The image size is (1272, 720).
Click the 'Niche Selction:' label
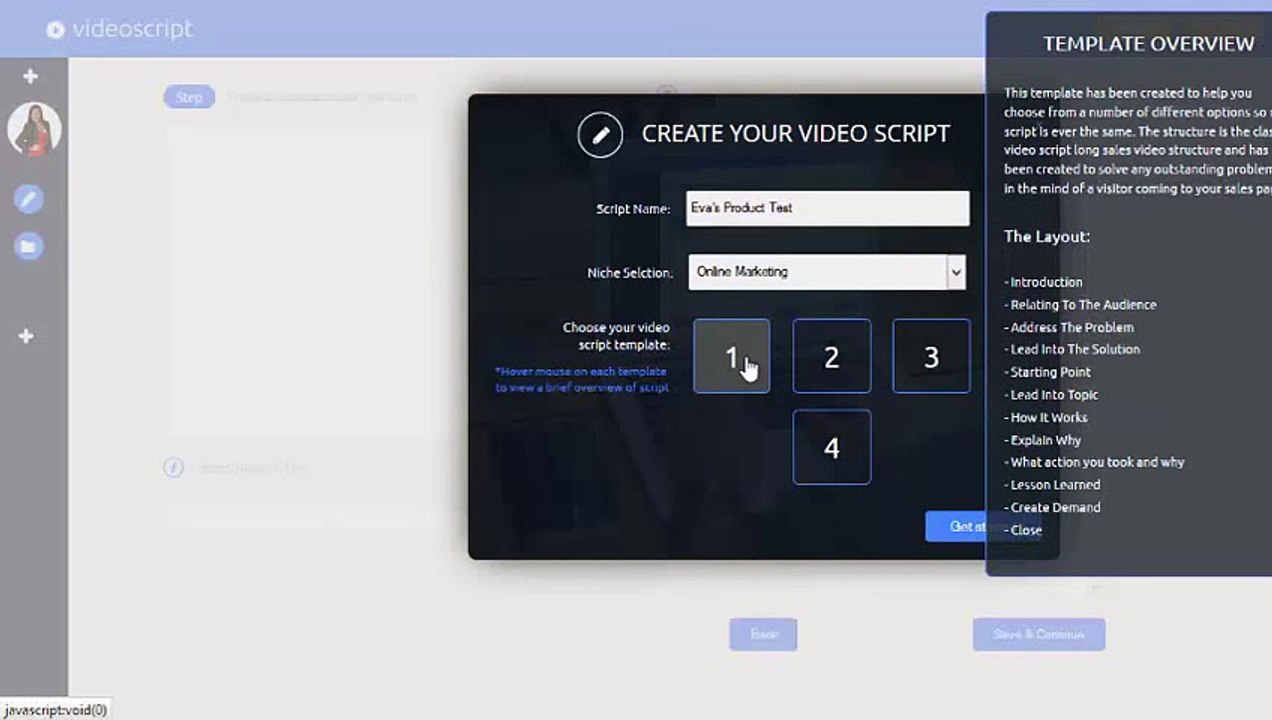click(630, 272)
